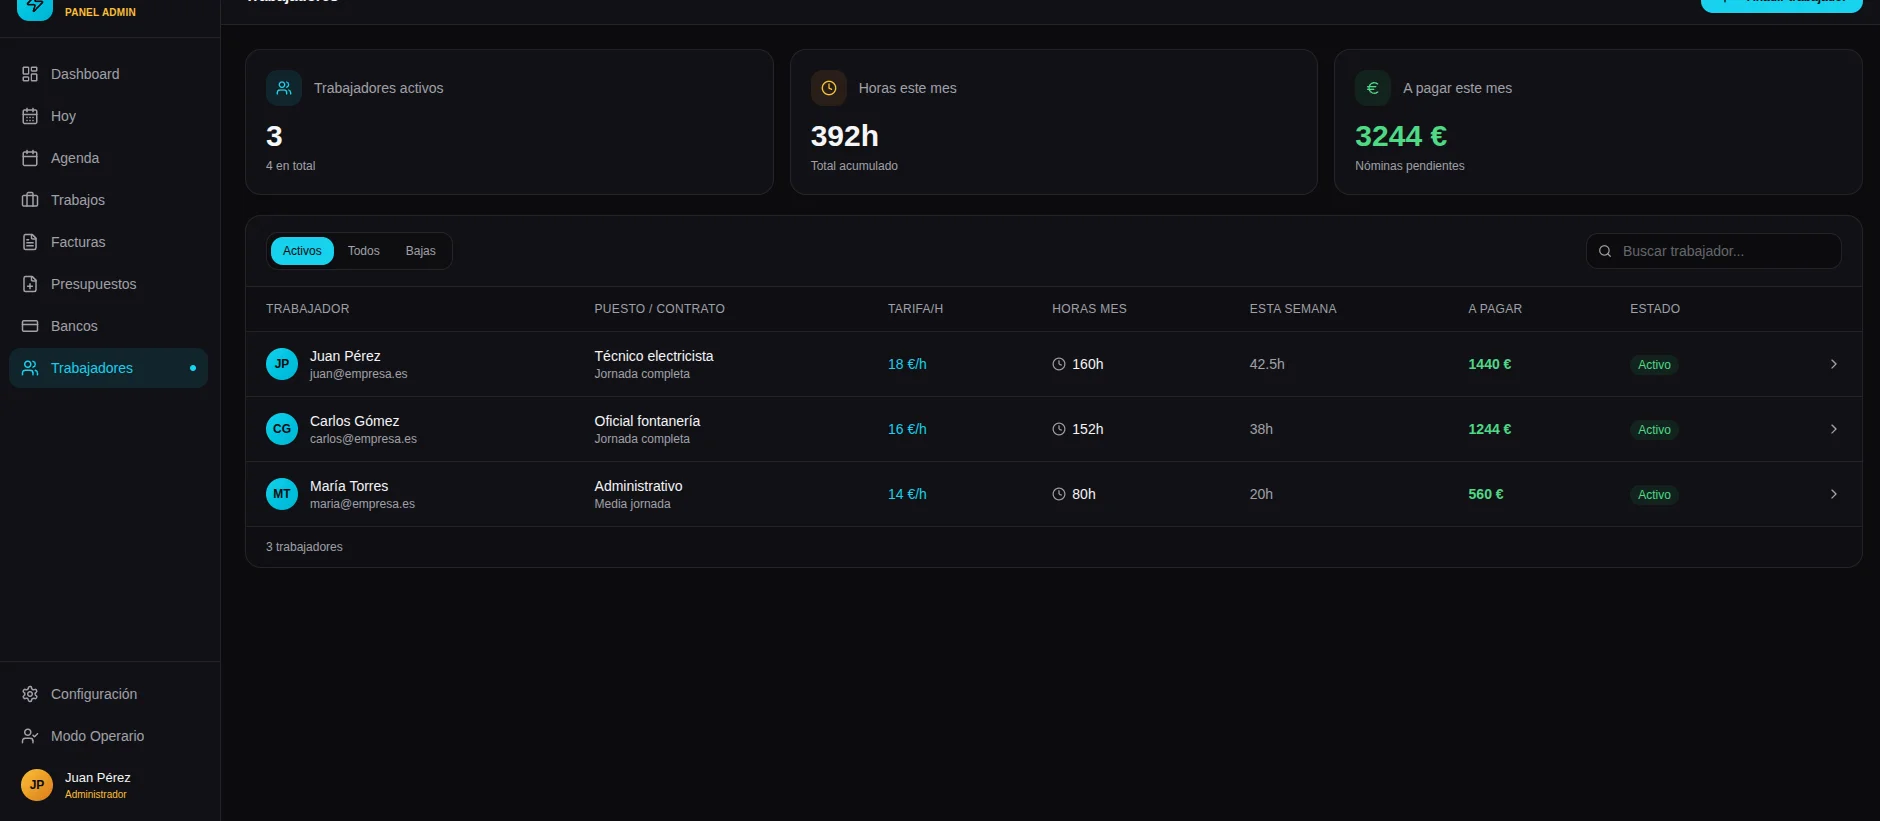Switch to Modo Operario
Viewport: 1880px width, 821px height.
[x=97, y=736]
